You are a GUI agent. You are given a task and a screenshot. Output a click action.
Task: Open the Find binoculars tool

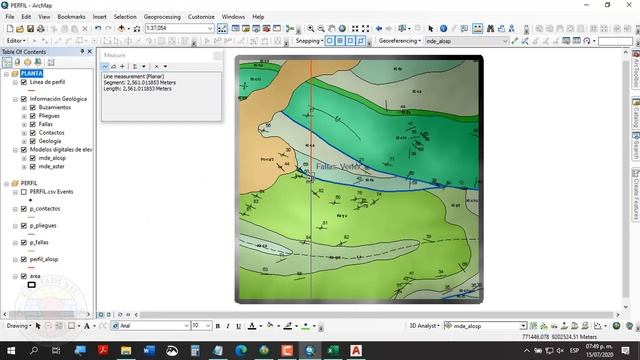click(490, 29)
